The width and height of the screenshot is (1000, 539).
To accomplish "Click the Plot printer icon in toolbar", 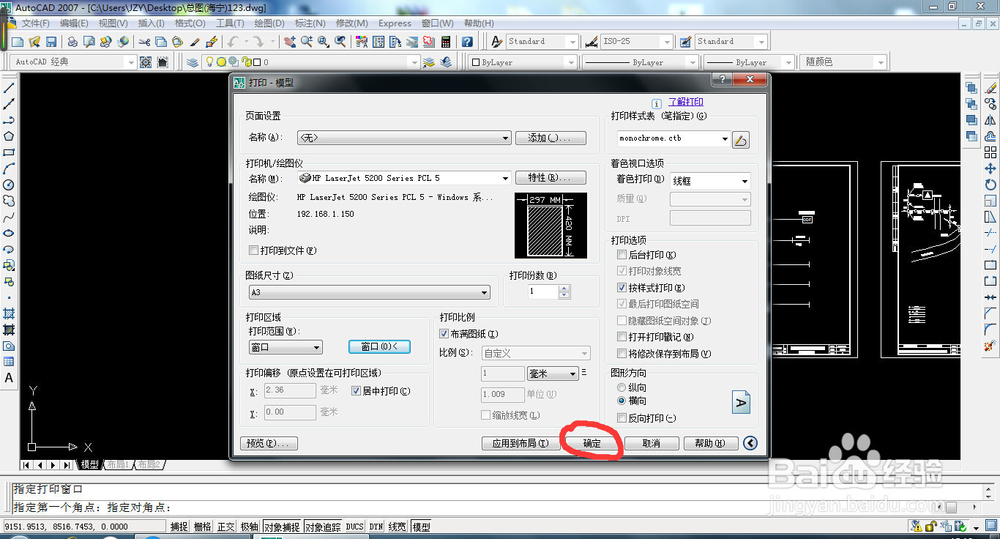I will coord(73,42).
